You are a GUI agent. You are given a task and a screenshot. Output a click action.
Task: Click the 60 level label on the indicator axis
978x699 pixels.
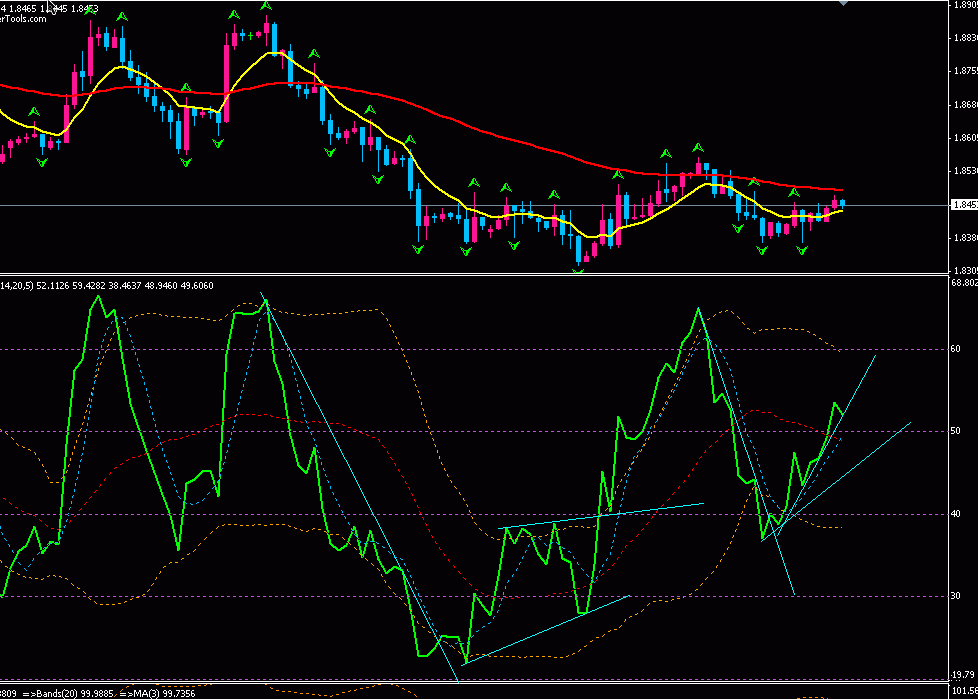pyautogui.click(x=956, y=349)
